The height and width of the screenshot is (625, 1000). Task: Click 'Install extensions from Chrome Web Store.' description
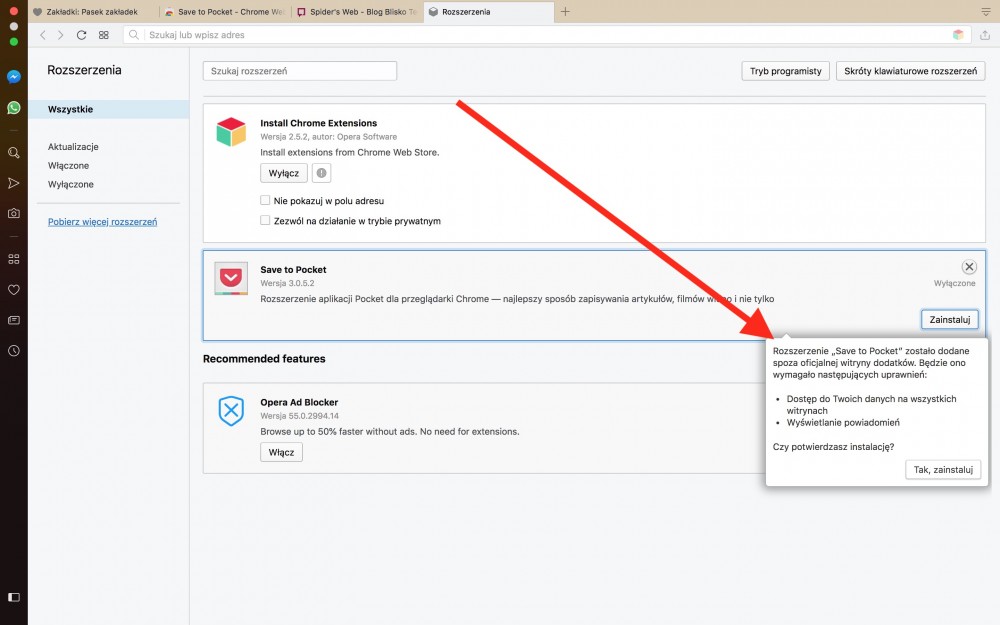349,152
